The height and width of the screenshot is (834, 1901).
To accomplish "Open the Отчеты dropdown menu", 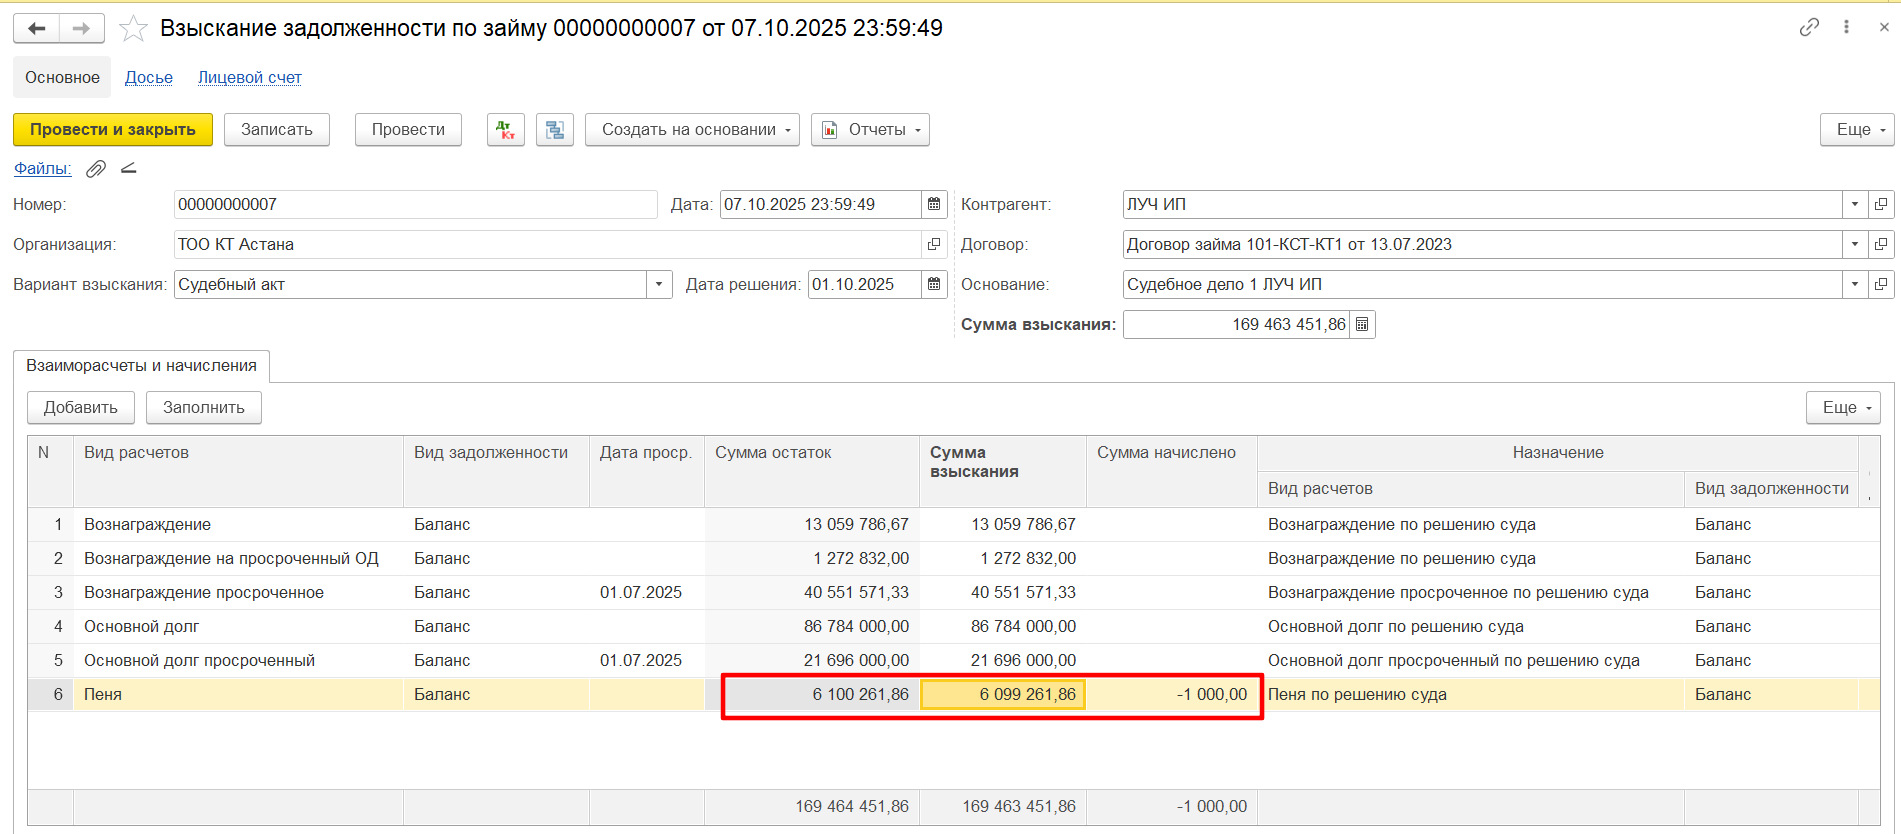I will [870, 130].
